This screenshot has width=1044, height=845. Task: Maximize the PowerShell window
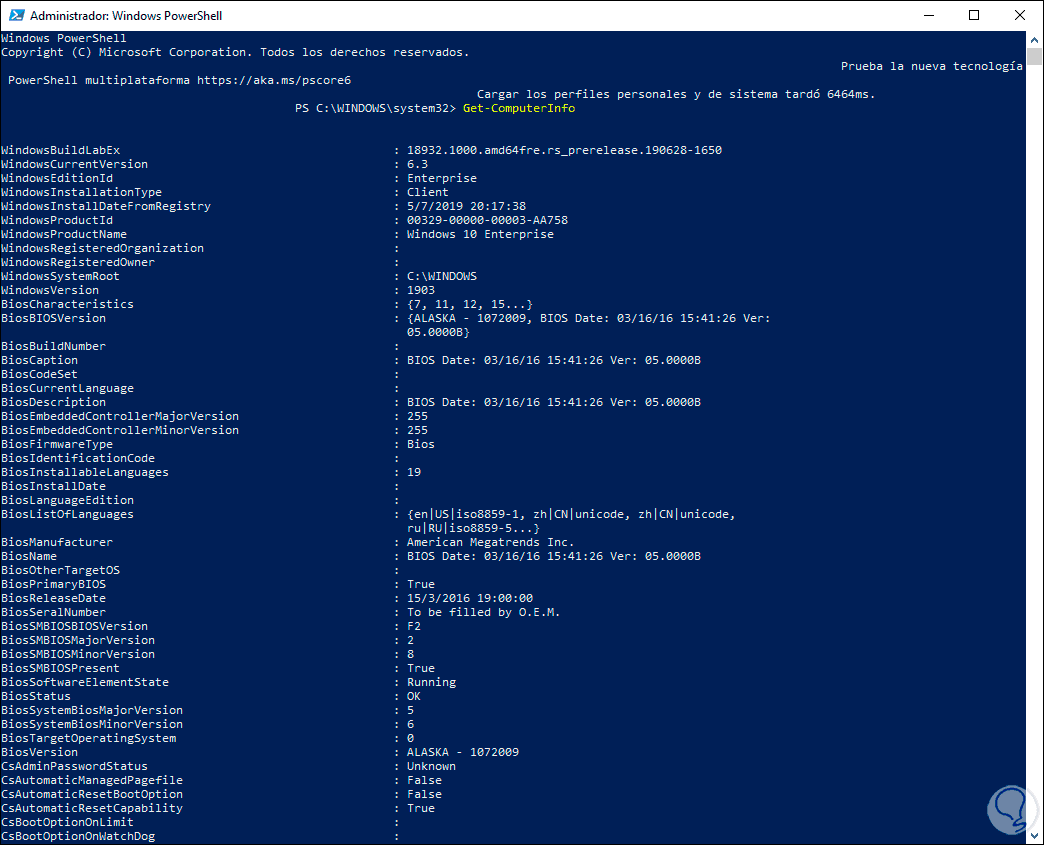click(974, 16)
